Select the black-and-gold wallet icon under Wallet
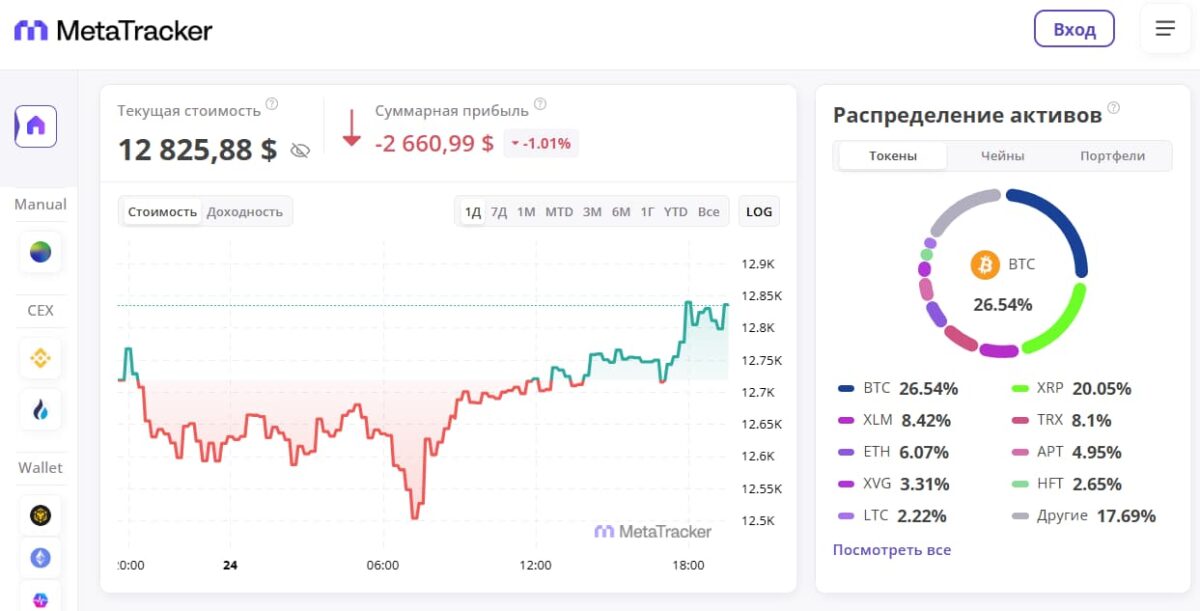The image size is (1200, 611). (x=40, y=515)
